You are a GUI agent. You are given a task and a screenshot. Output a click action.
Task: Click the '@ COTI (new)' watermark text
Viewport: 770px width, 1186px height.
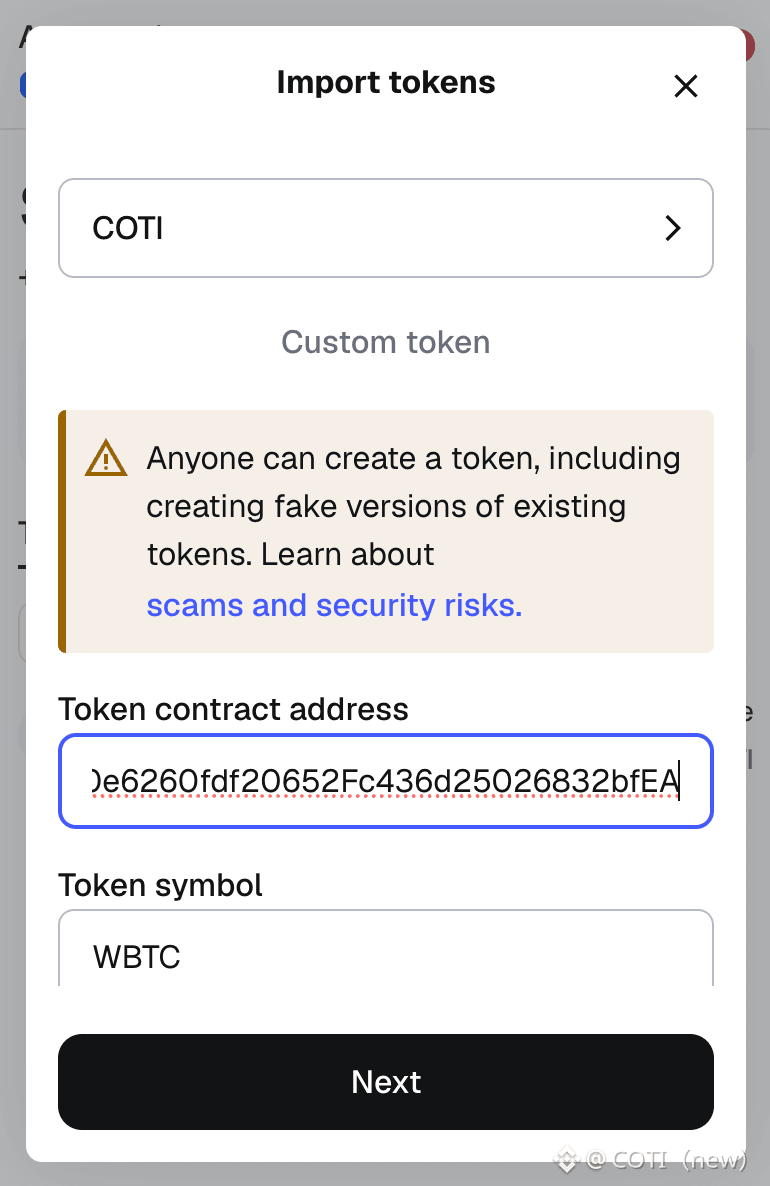[666, 1160]
